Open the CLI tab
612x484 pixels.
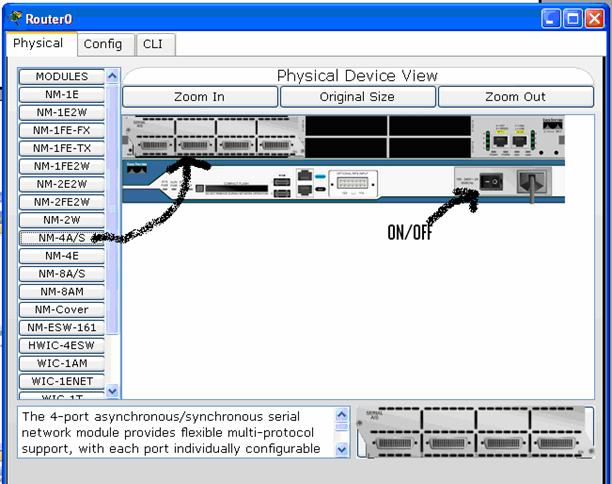click(153, 44)
